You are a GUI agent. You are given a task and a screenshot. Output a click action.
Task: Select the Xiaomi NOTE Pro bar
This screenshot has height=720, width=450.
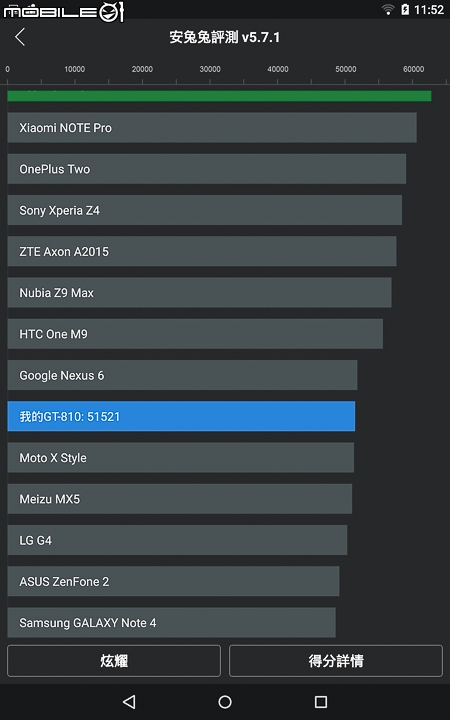pos(212,128)
